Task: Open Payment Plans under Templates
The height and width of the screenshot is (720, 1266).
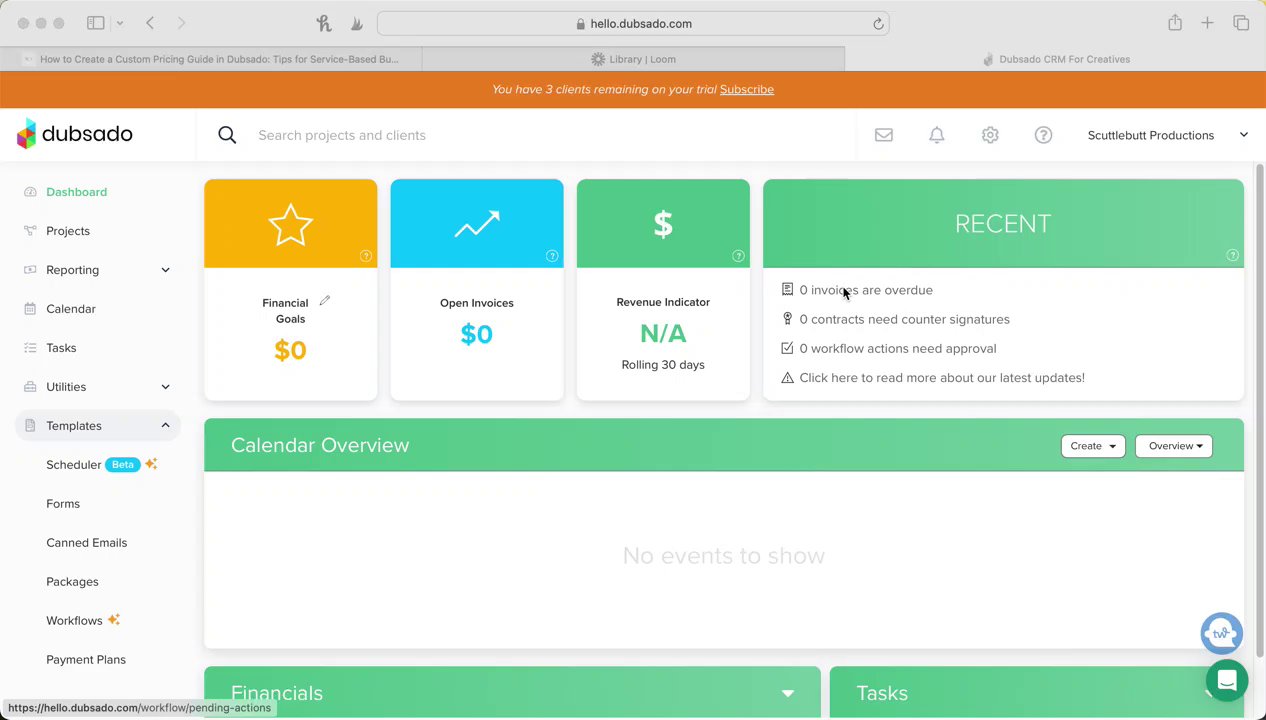Action: pyautogui.click(x=86, y=660)
